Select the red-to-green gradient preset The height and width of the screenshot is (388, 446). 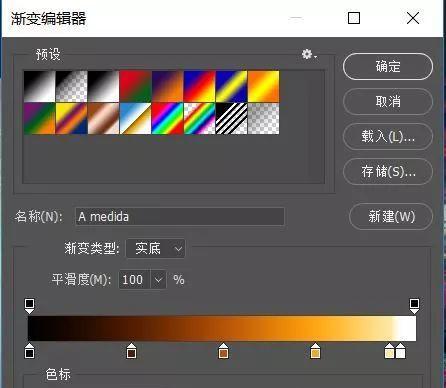[135, 86]
